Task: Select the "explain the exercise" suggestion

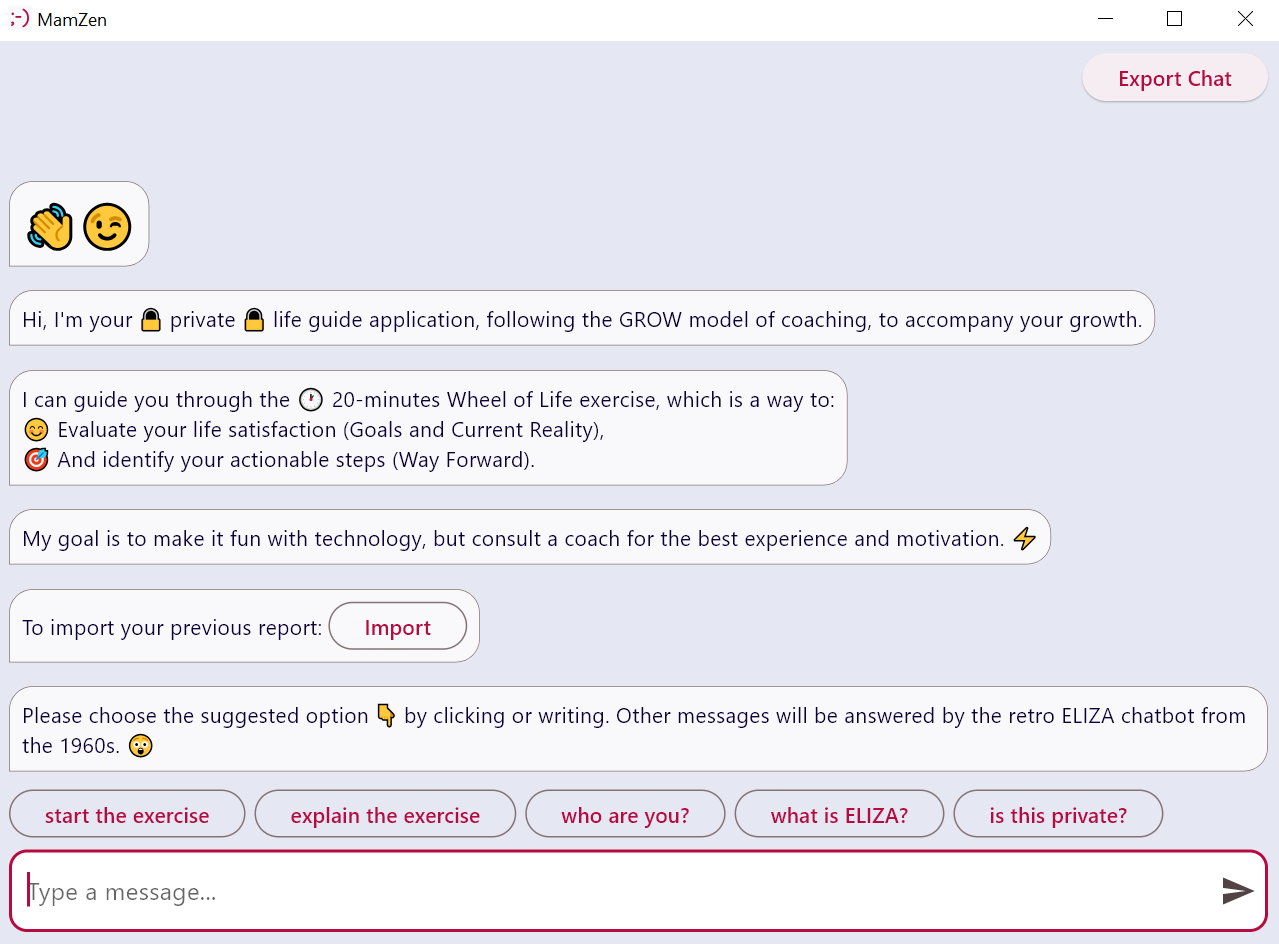Action: coord(385,815)
